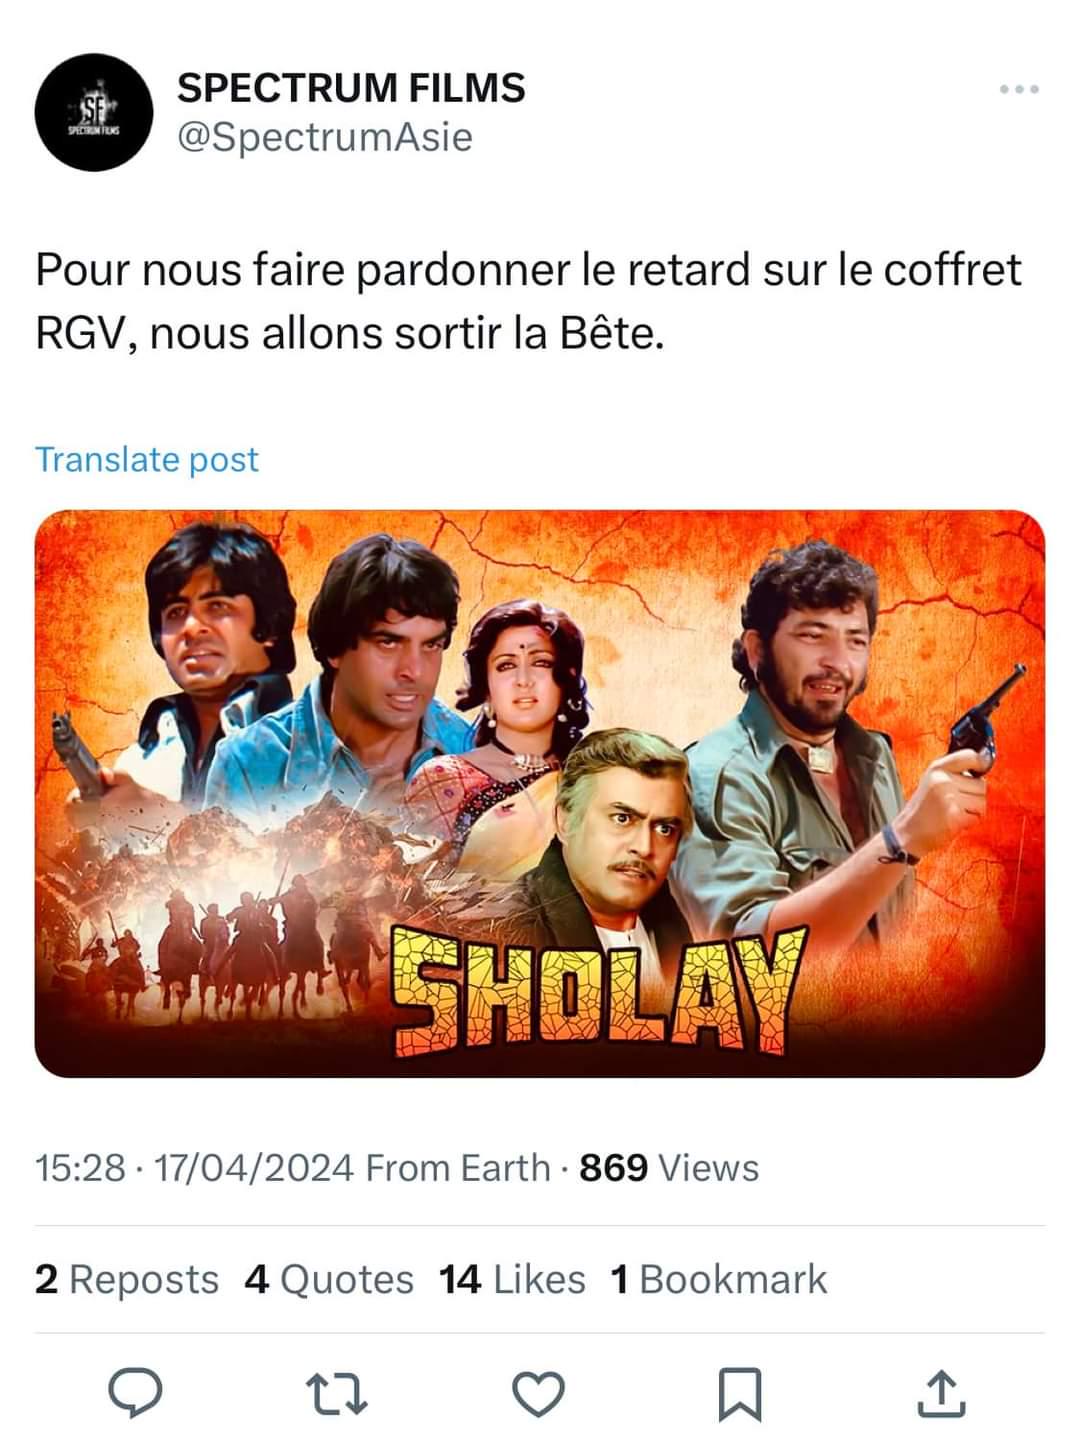The image size is (1080, 1441).
Task: View the 2 Reposts list
Action: coord(127,1279)
